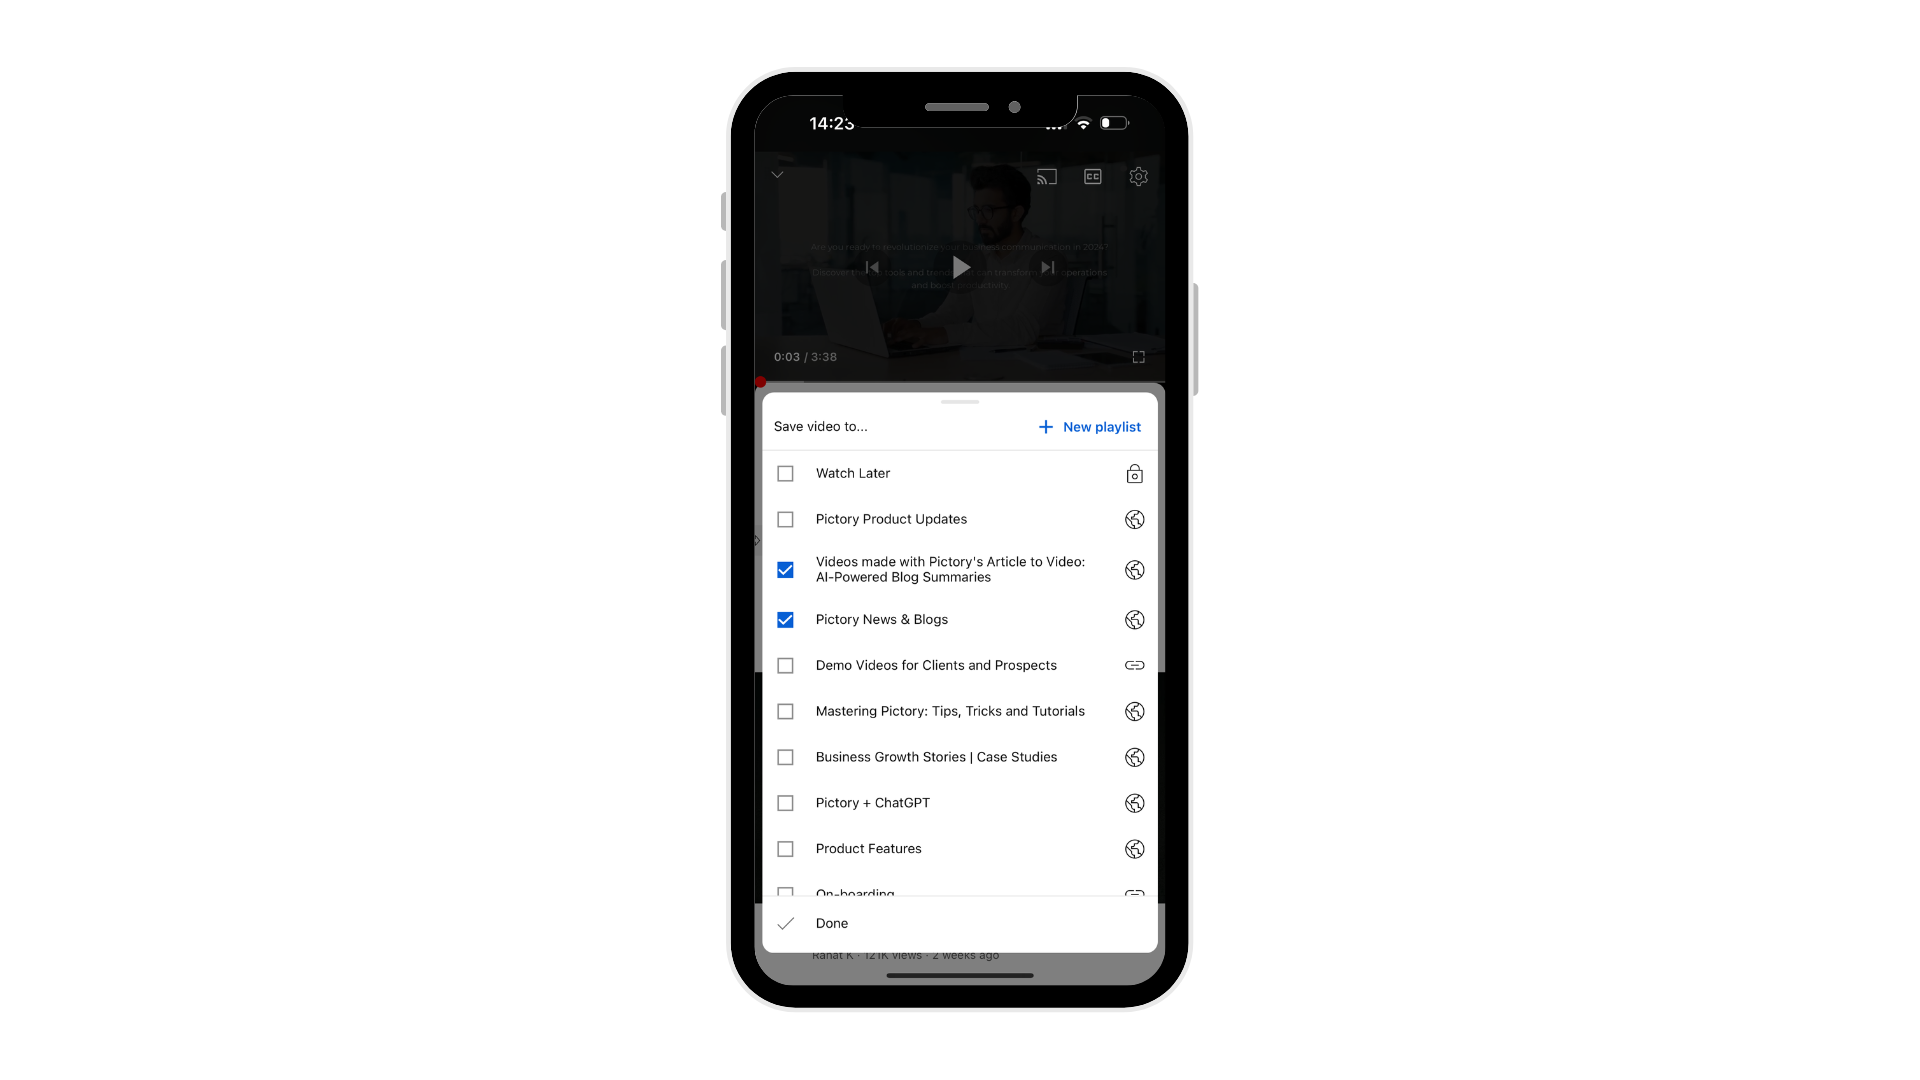Image resolution: width=1920 pixels, height=1080 pixels.
Task: Uncheck Pictory News & Blogs playlist
Action: point(785,620)
